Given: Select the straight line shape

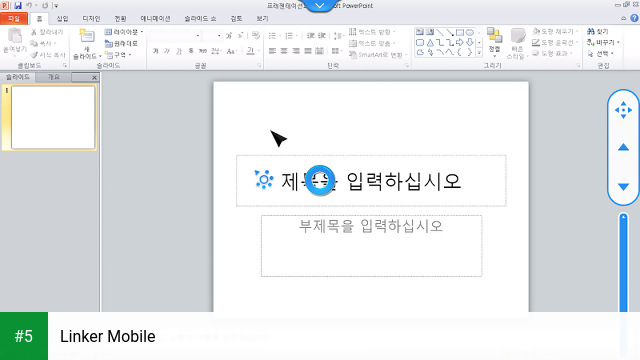Looking at the screenshot, I should pyautogui.click(x=440, y=32).
